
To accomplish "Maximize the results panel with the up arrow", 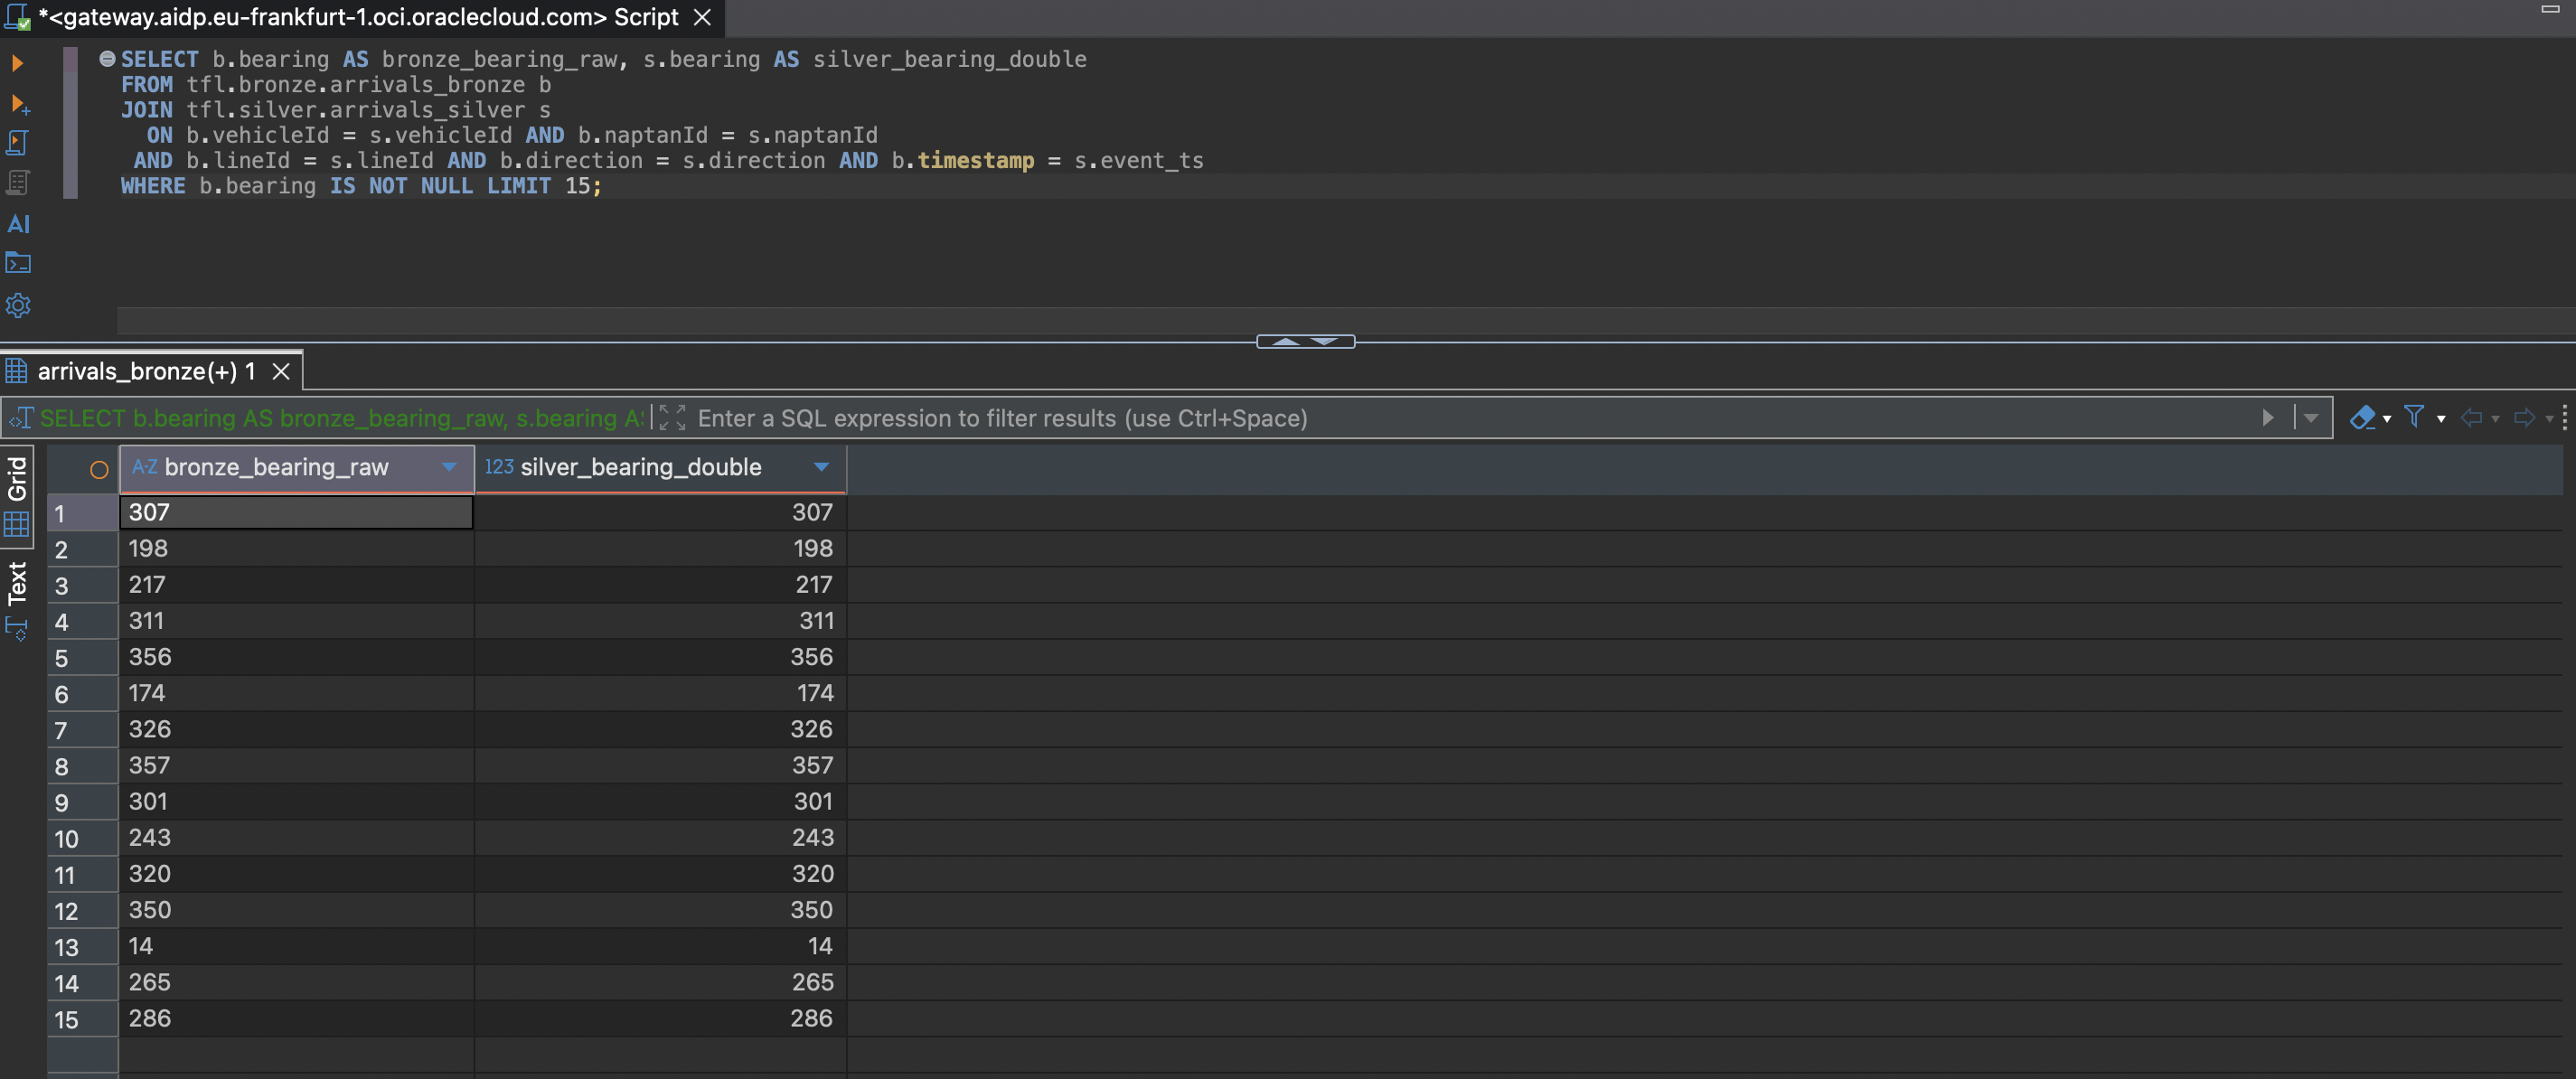I will click(x=1286, y=342).
